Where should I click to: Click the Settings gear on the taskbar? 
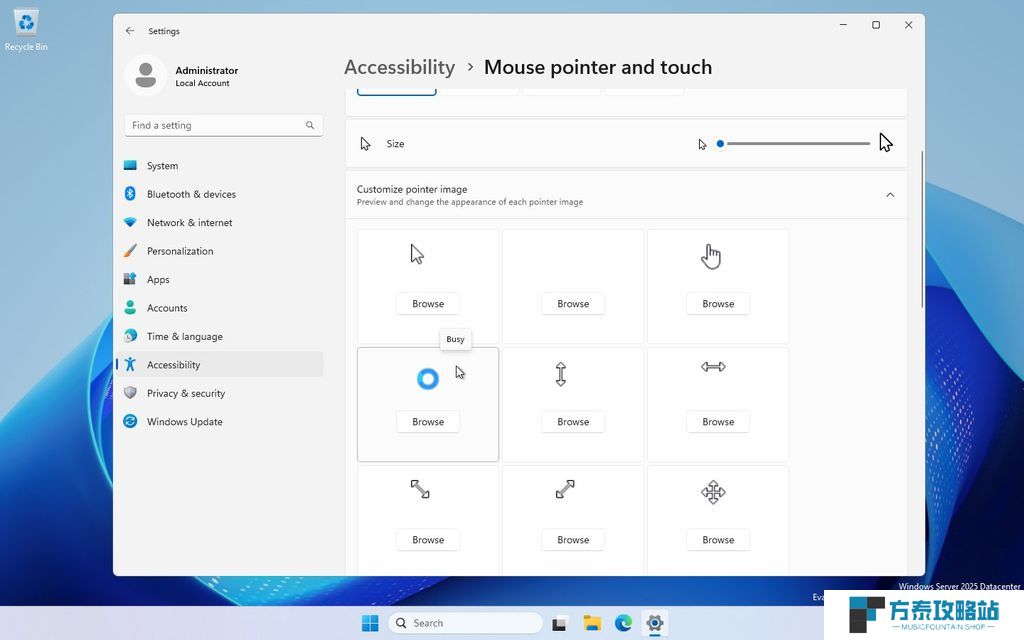pyautogui.click(x=655, y=623)
